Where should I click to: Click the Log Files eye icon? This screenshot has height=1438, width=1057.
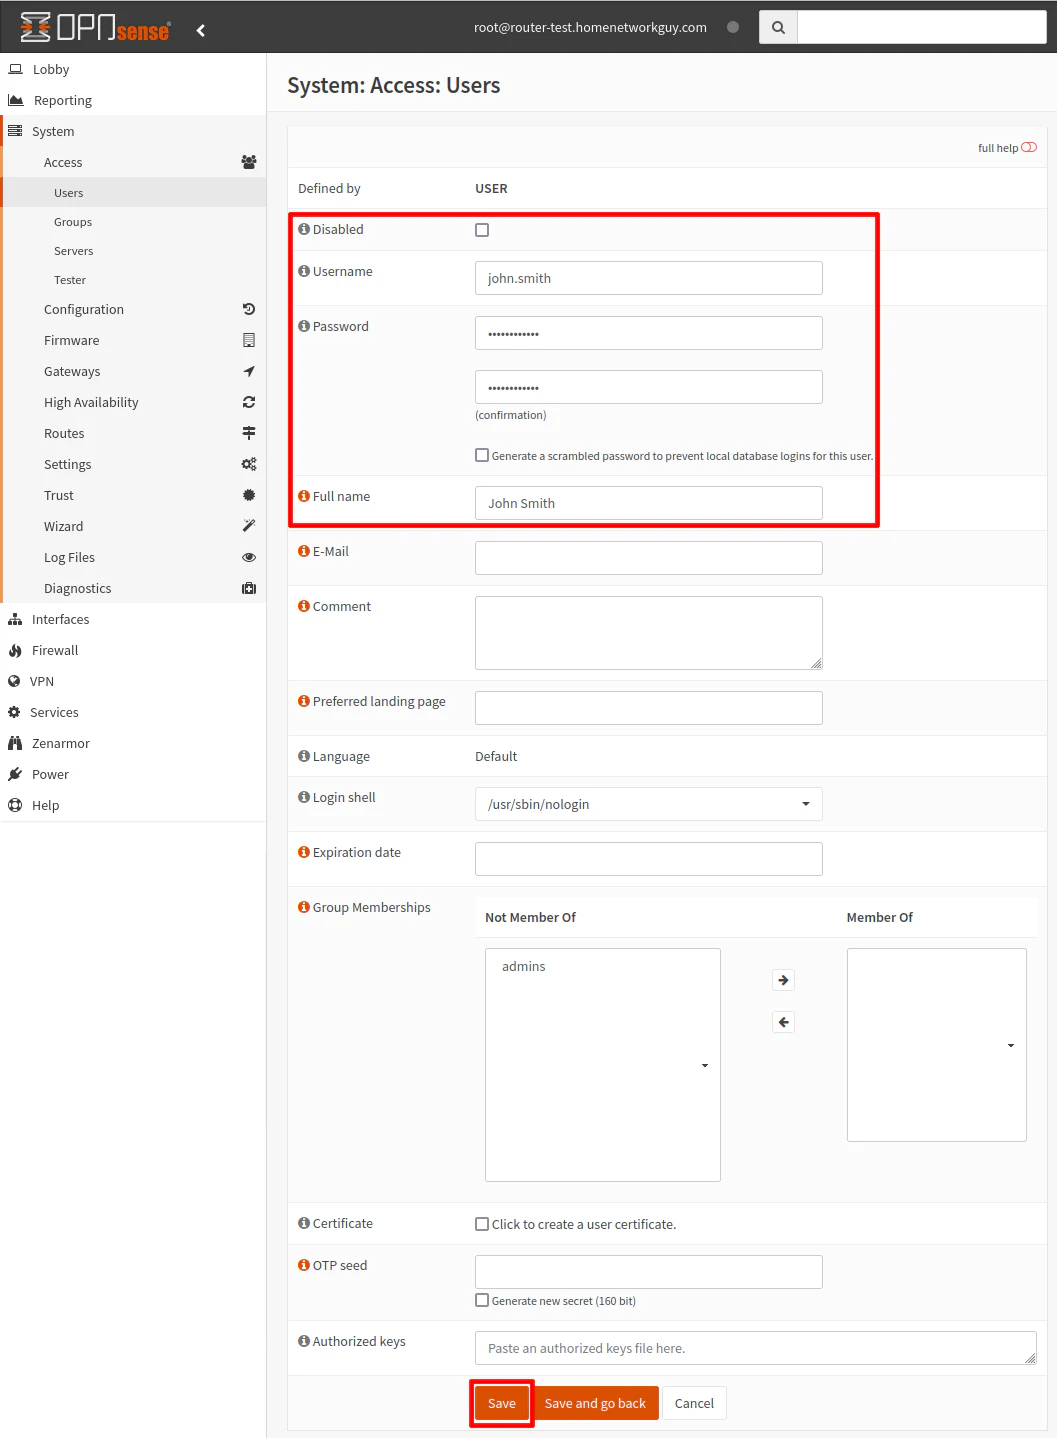pyautogui.click(x=249, y=557)
